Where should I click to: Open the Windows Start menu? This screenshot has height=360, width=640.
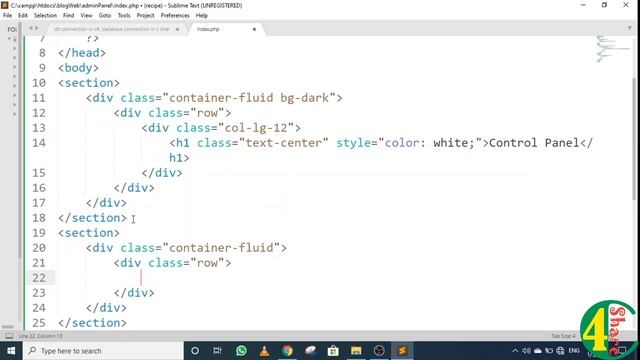(11, 351)
